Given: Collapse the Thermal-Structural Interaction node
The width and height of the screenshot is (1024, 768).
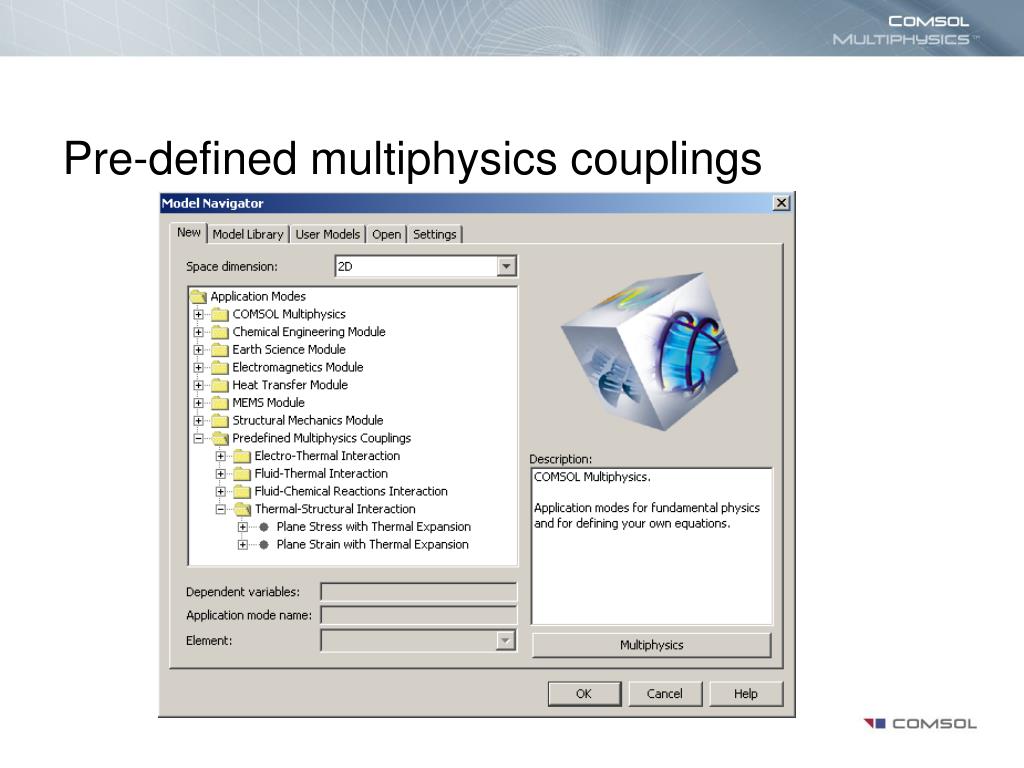Looking at the screenshot, I should coord(221,509).
